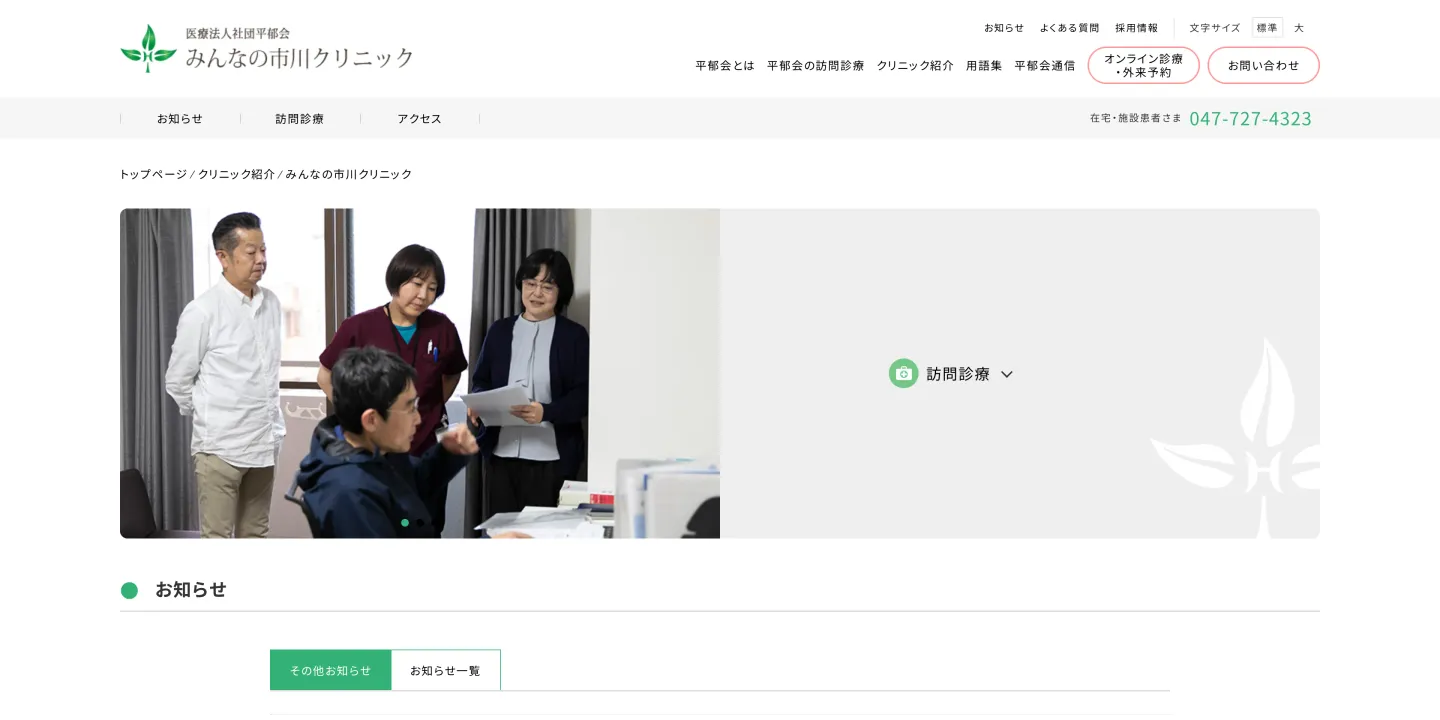
Task: Click the 在宅・施設患者さま label
Action: point(1136,118)
